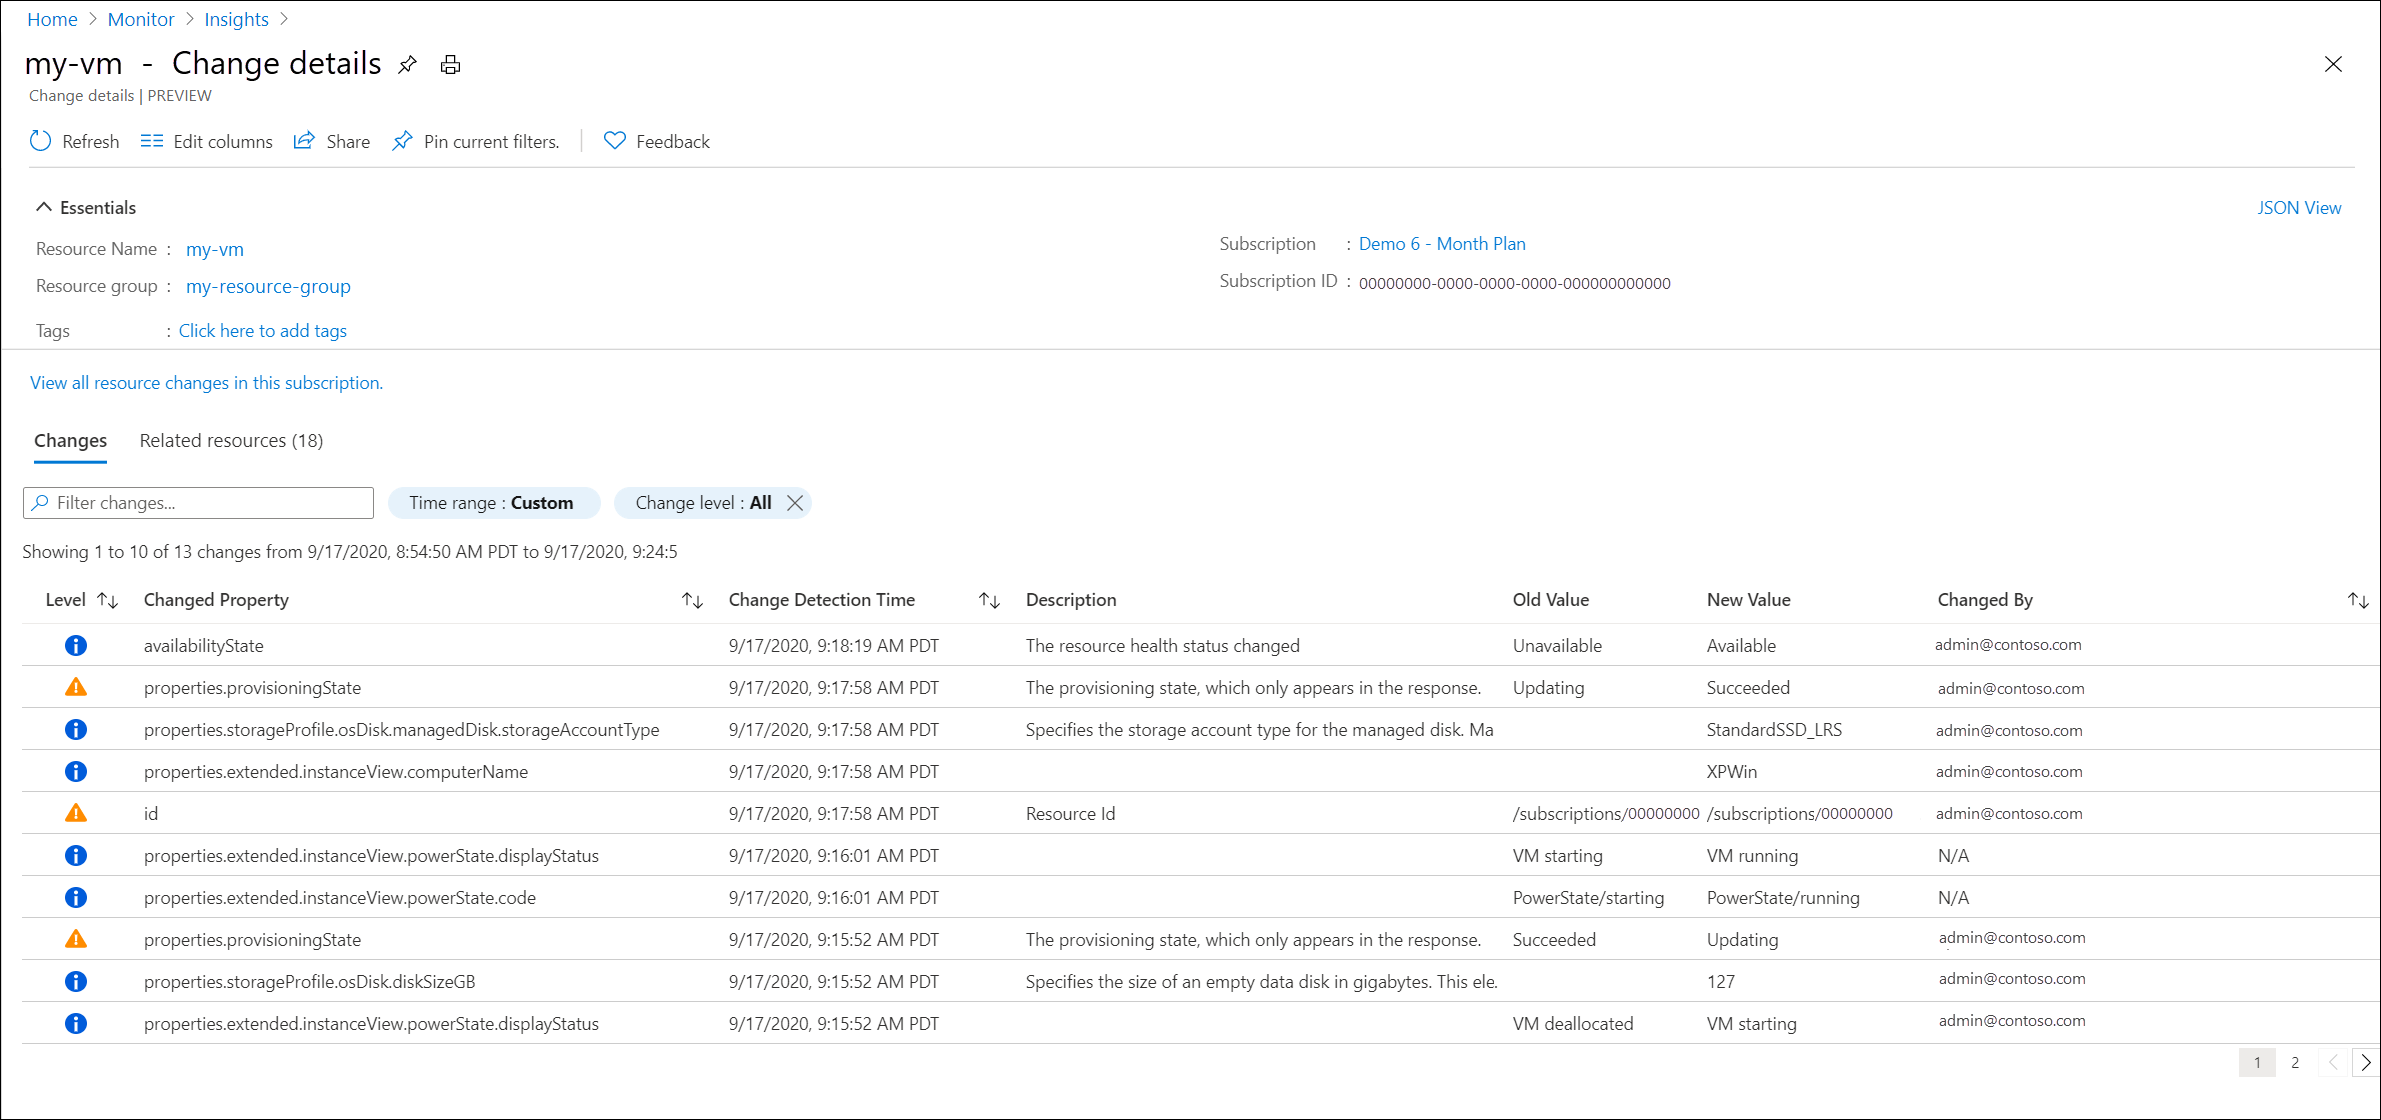Open JSON View
The image size is (2381, 1120).
point(2298,208)
